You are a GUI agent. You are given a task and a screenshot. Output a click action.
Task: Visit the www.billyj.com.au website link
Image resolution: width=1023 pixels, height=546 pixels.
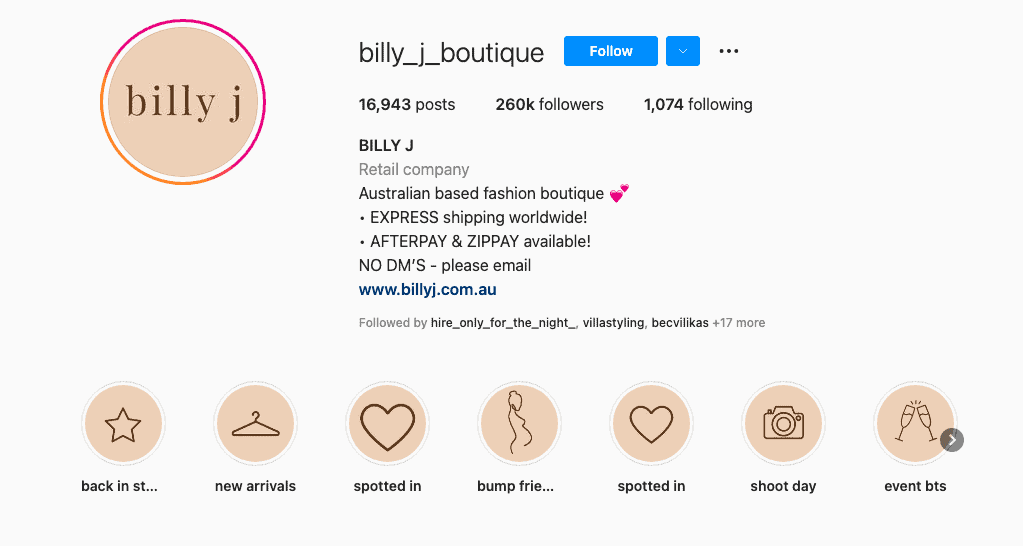pyautogui.click(x=427, y=290)
